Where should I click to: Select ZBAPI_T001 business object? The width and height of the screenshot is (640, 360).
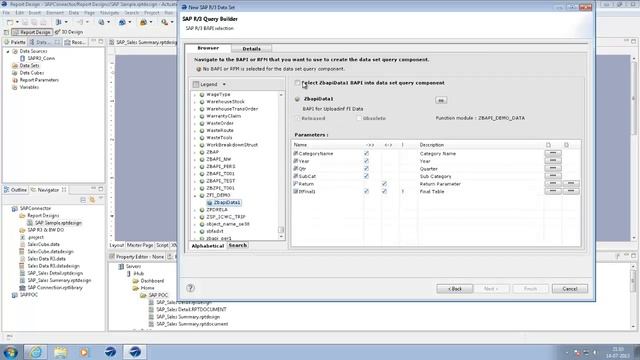(x=220, y=174)
